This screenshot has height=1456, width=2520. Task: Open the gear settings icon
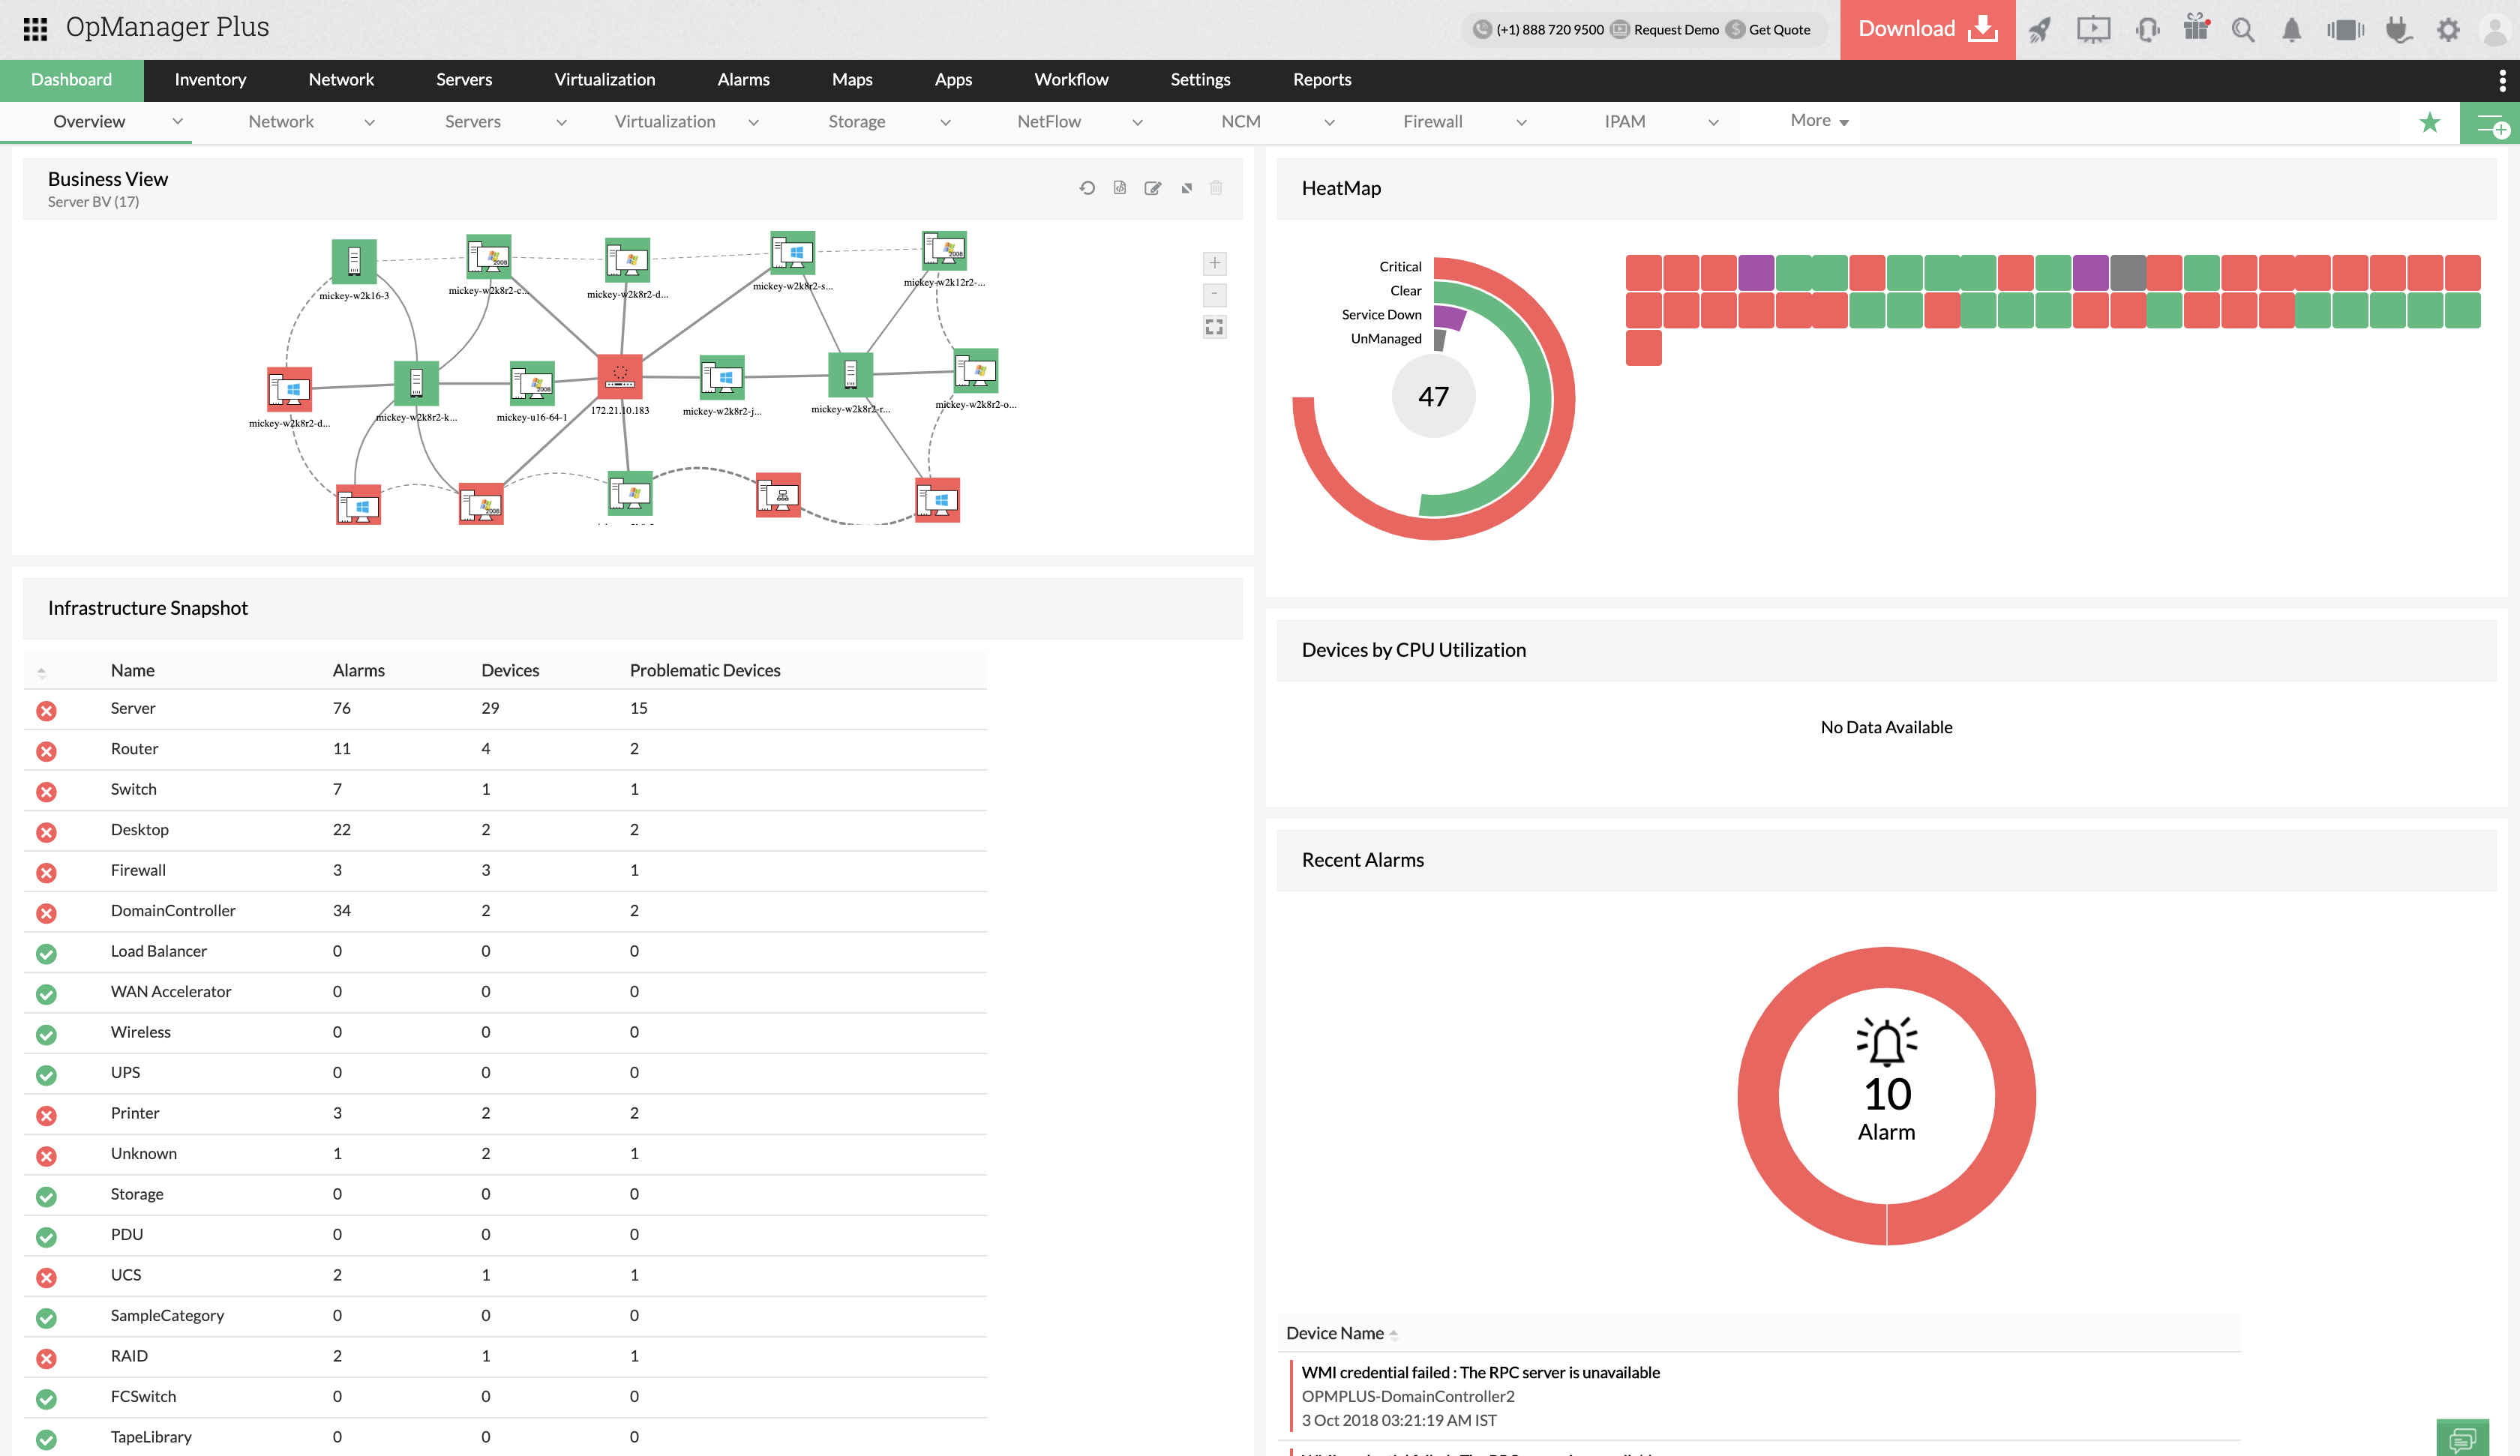point(2448,30)
